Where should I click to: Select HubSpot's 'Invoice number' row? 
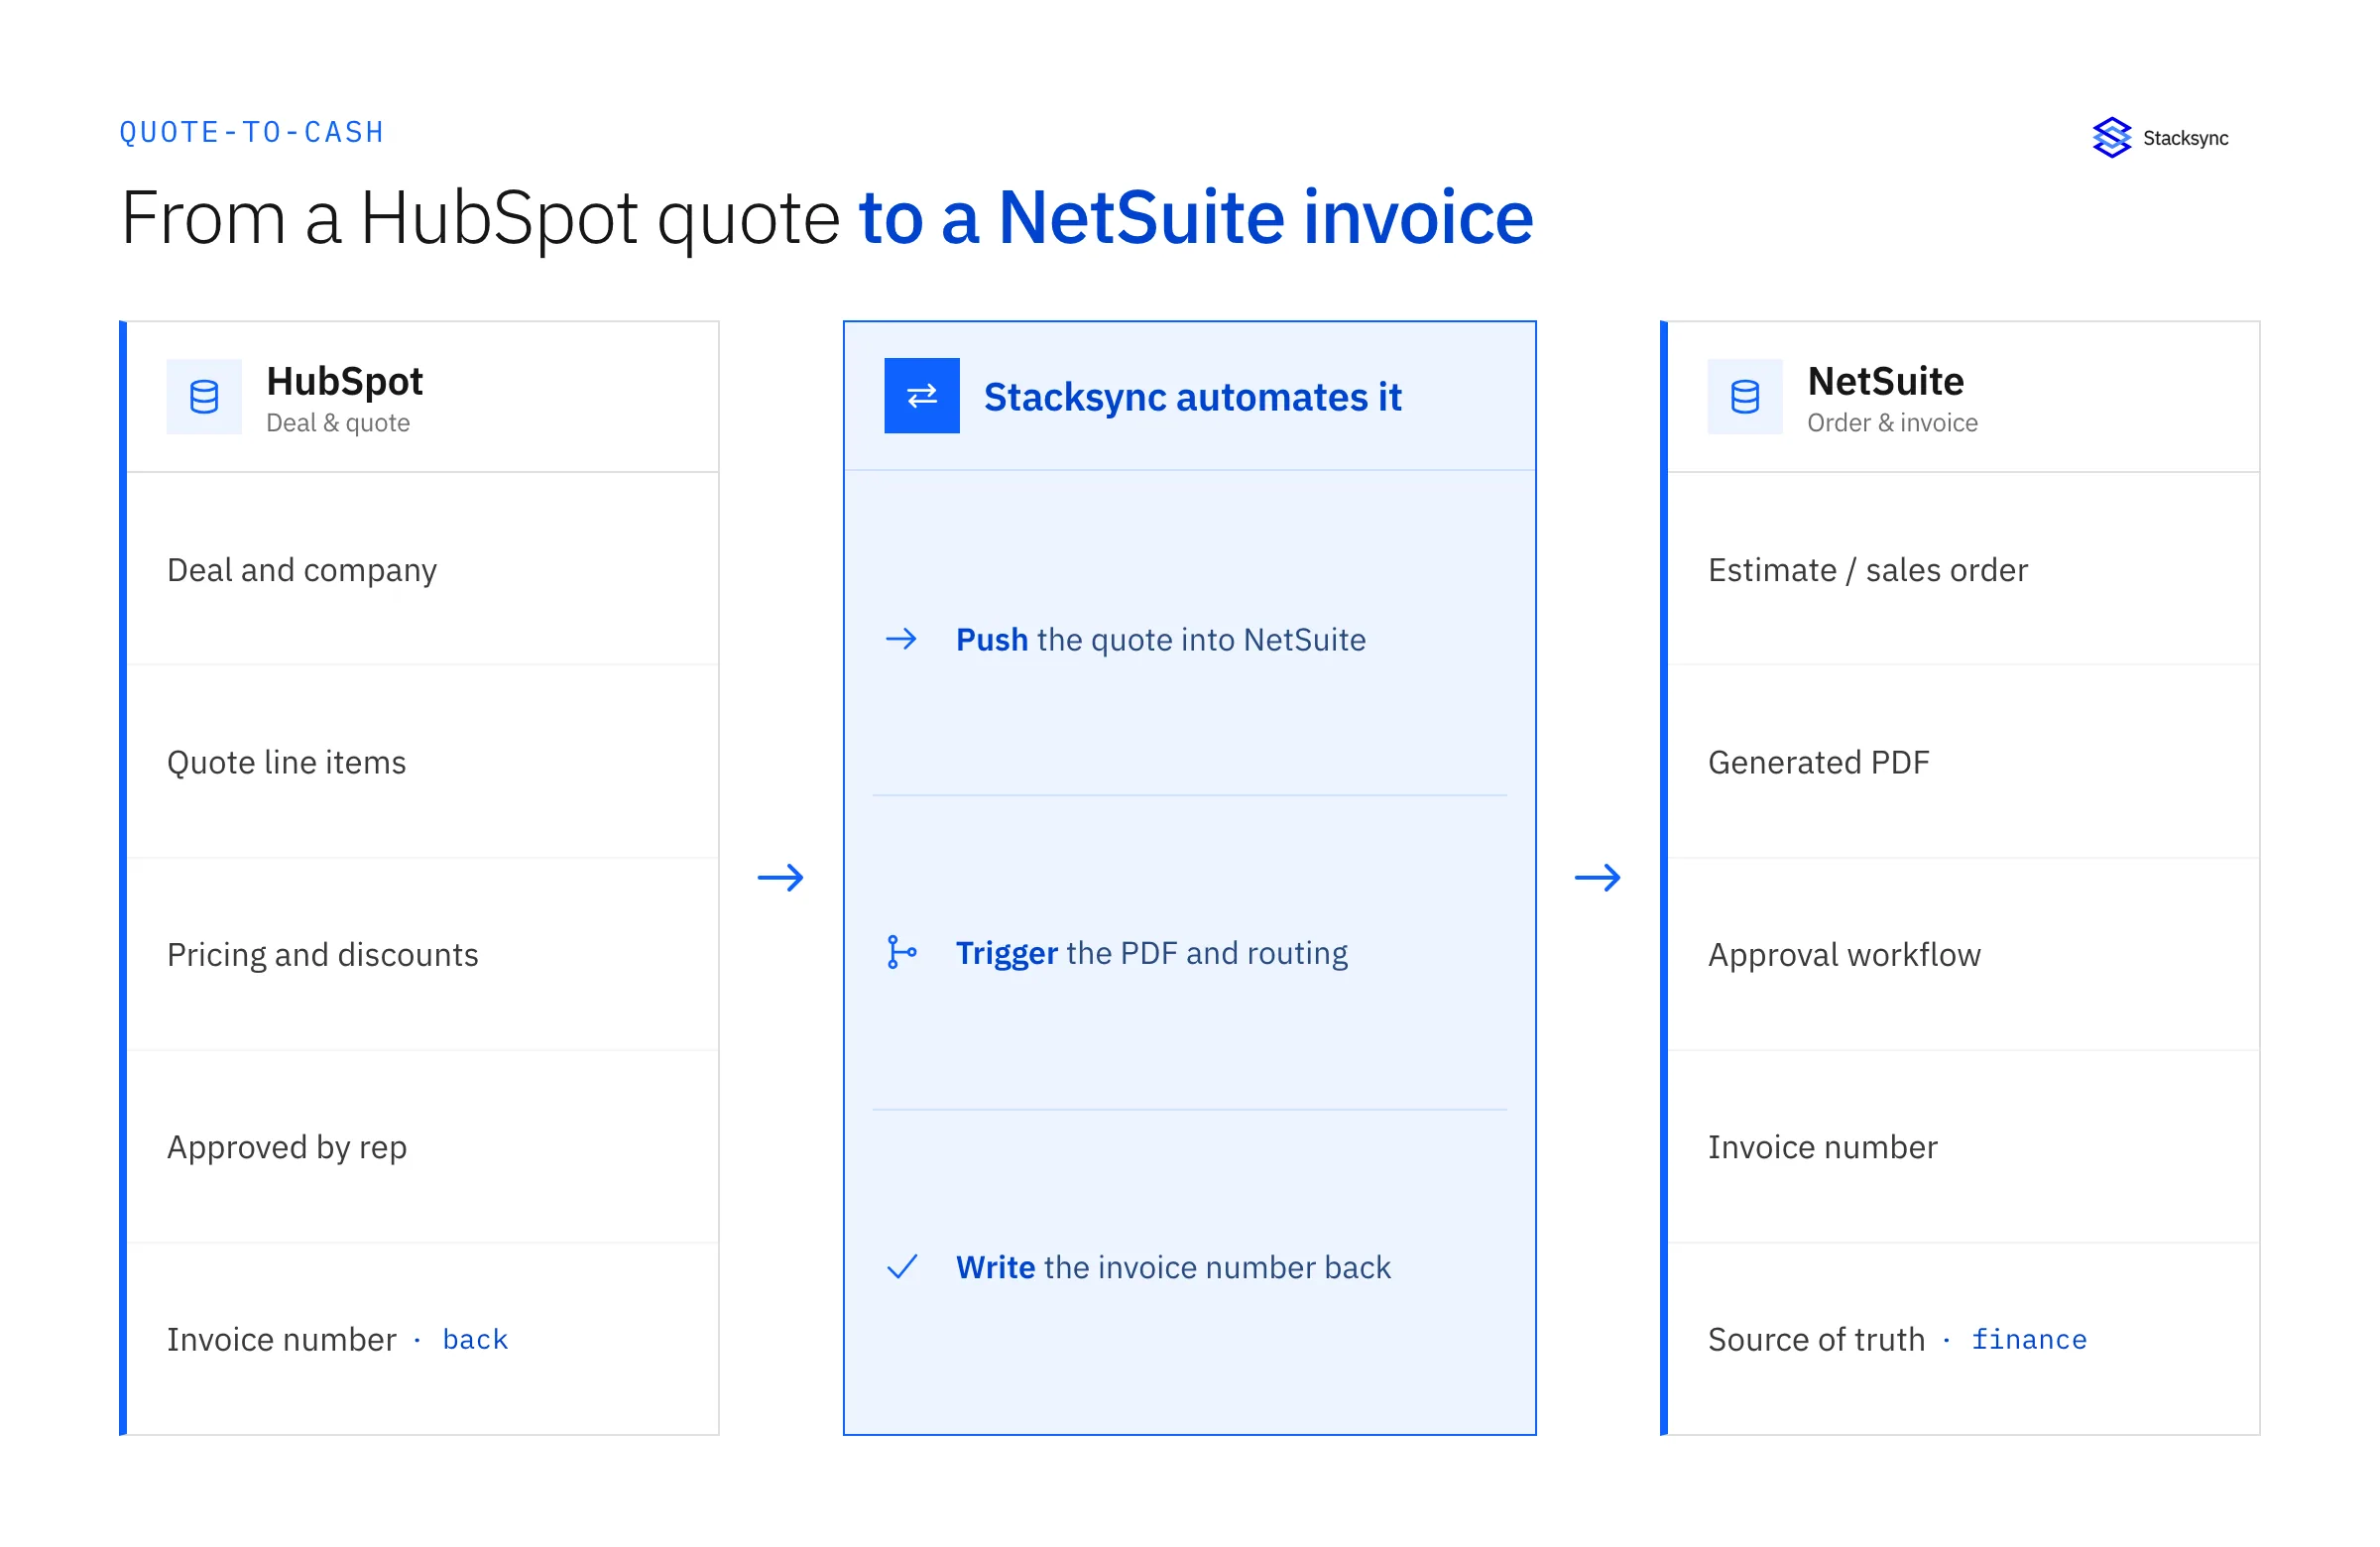click(423, 1339)
